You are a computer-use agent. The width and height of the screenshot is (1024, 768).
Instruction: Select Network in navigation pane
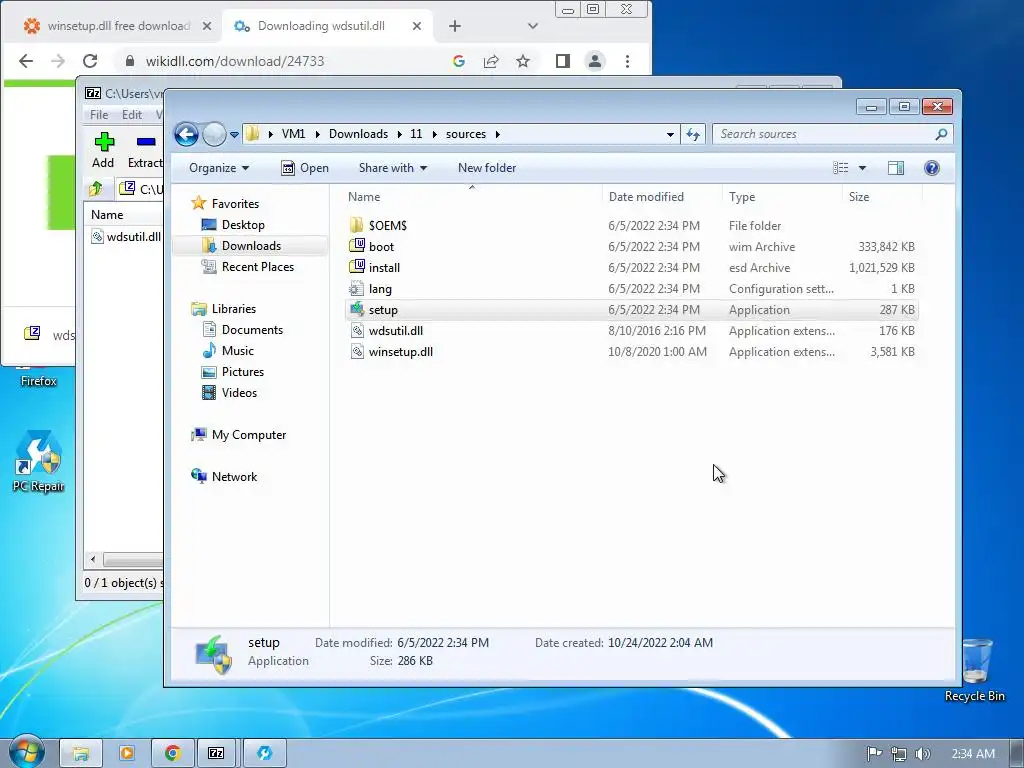coord(234,477)
